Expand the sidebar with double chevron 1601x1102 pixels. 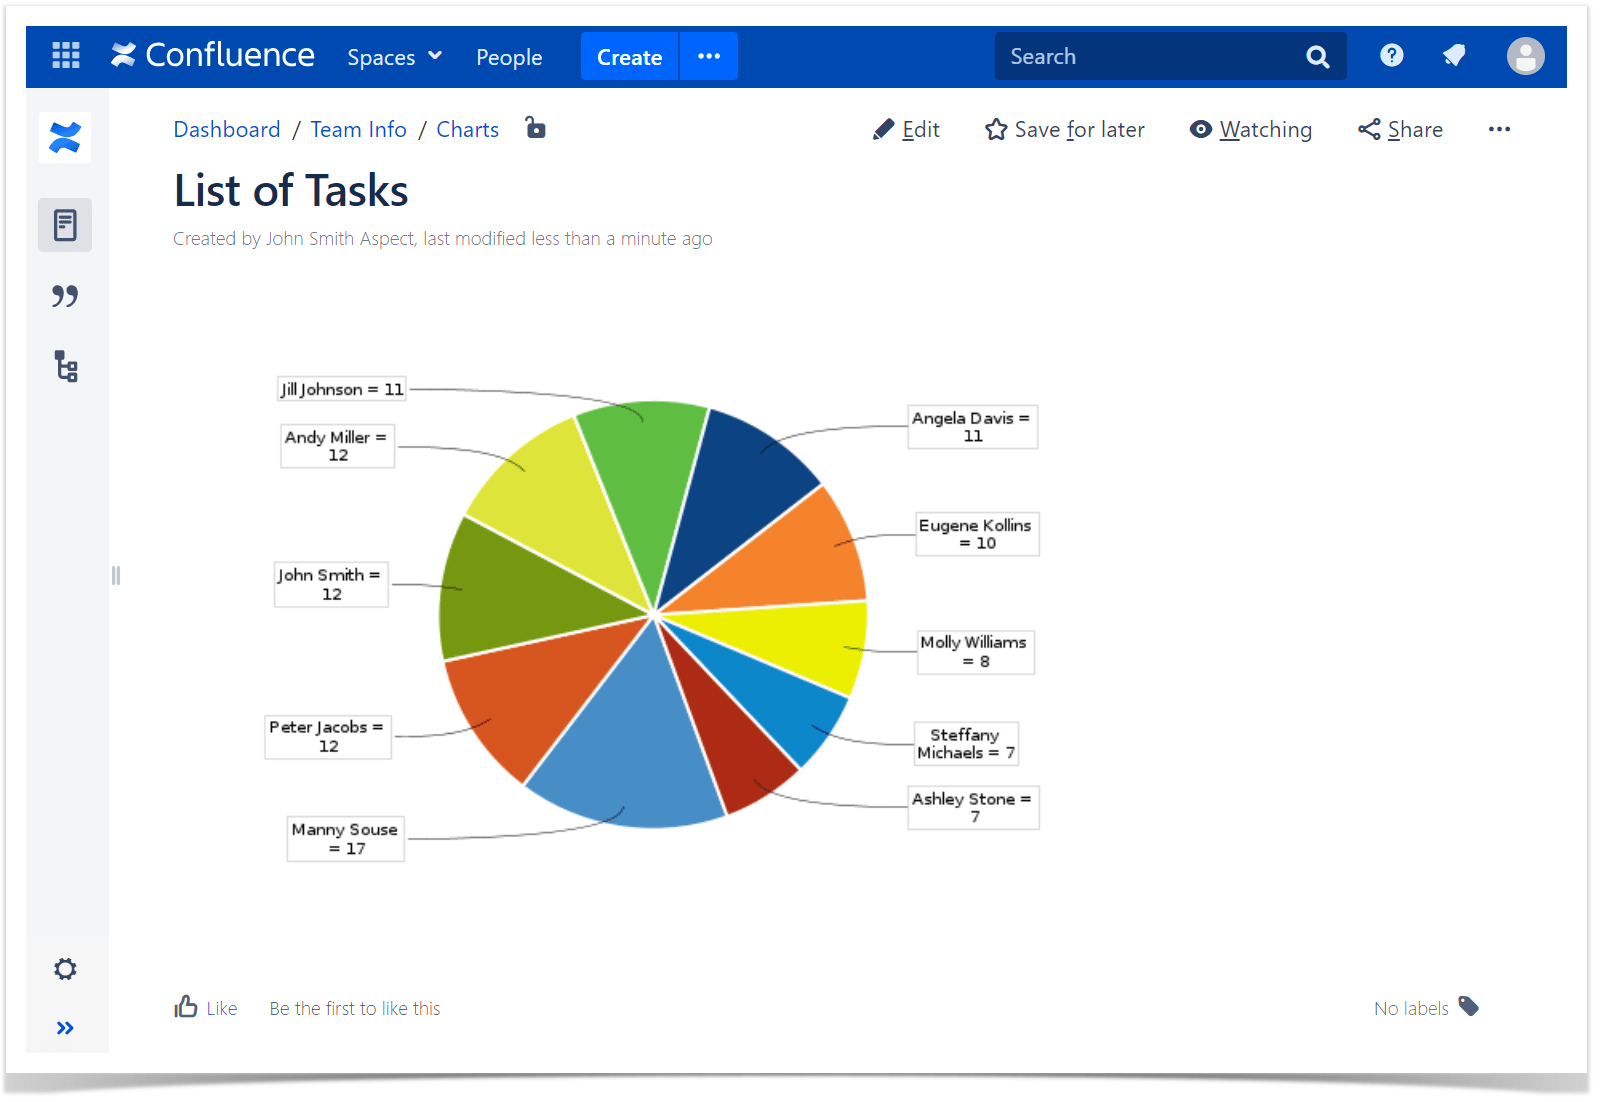(x=65, y=1028)
